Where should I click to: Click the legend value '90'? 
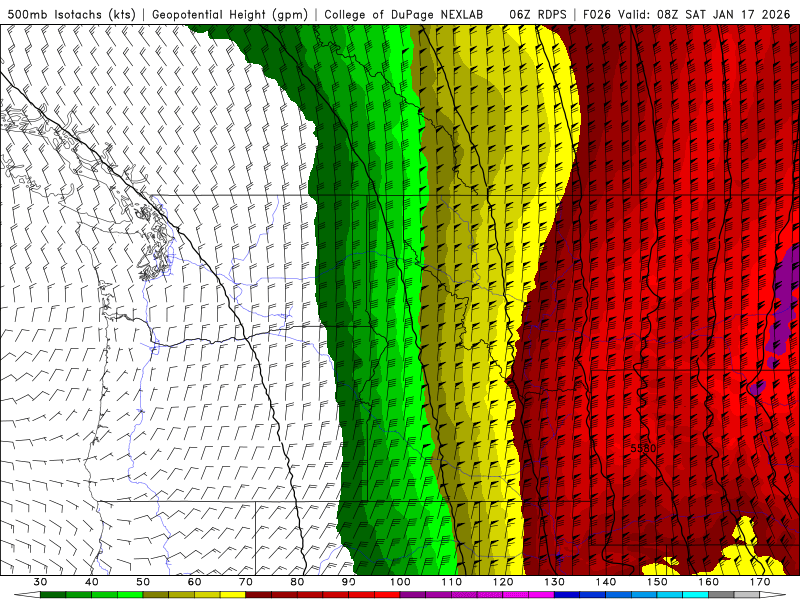[x=348, y=582]
